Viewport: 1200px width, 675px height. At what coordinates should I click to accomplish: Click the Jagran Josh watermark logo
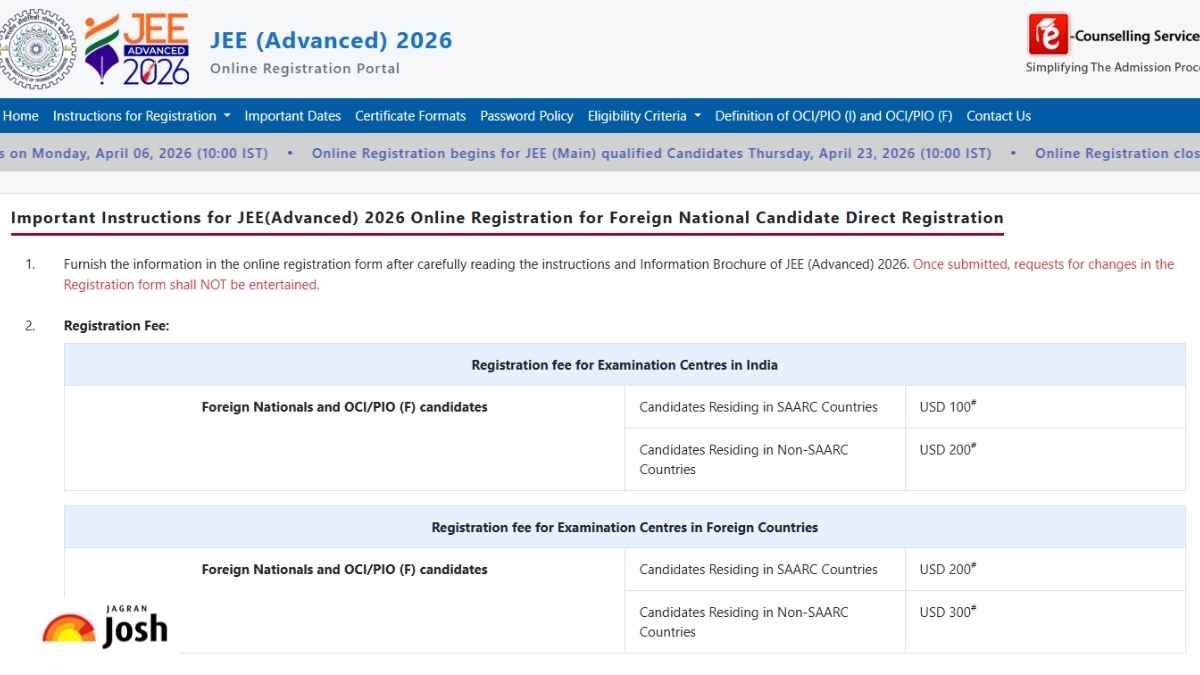point(106,626)
